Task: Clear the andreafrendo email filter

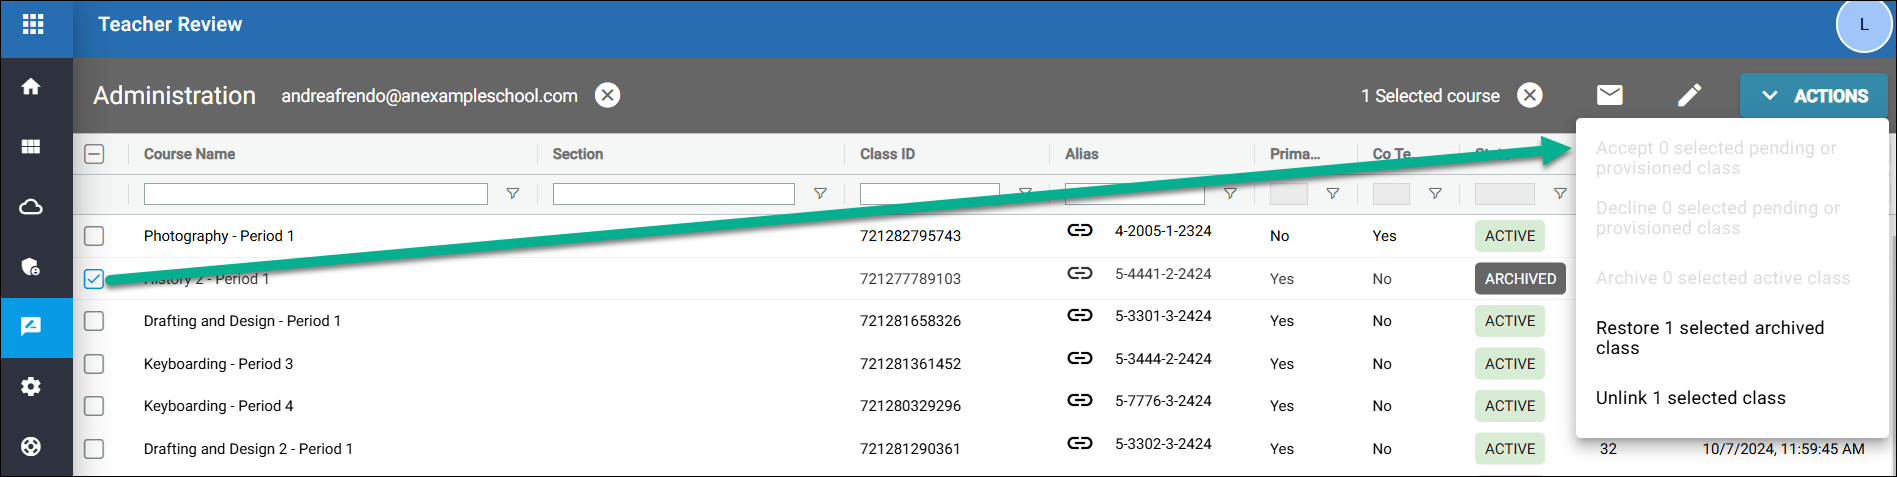Action: 607,95
